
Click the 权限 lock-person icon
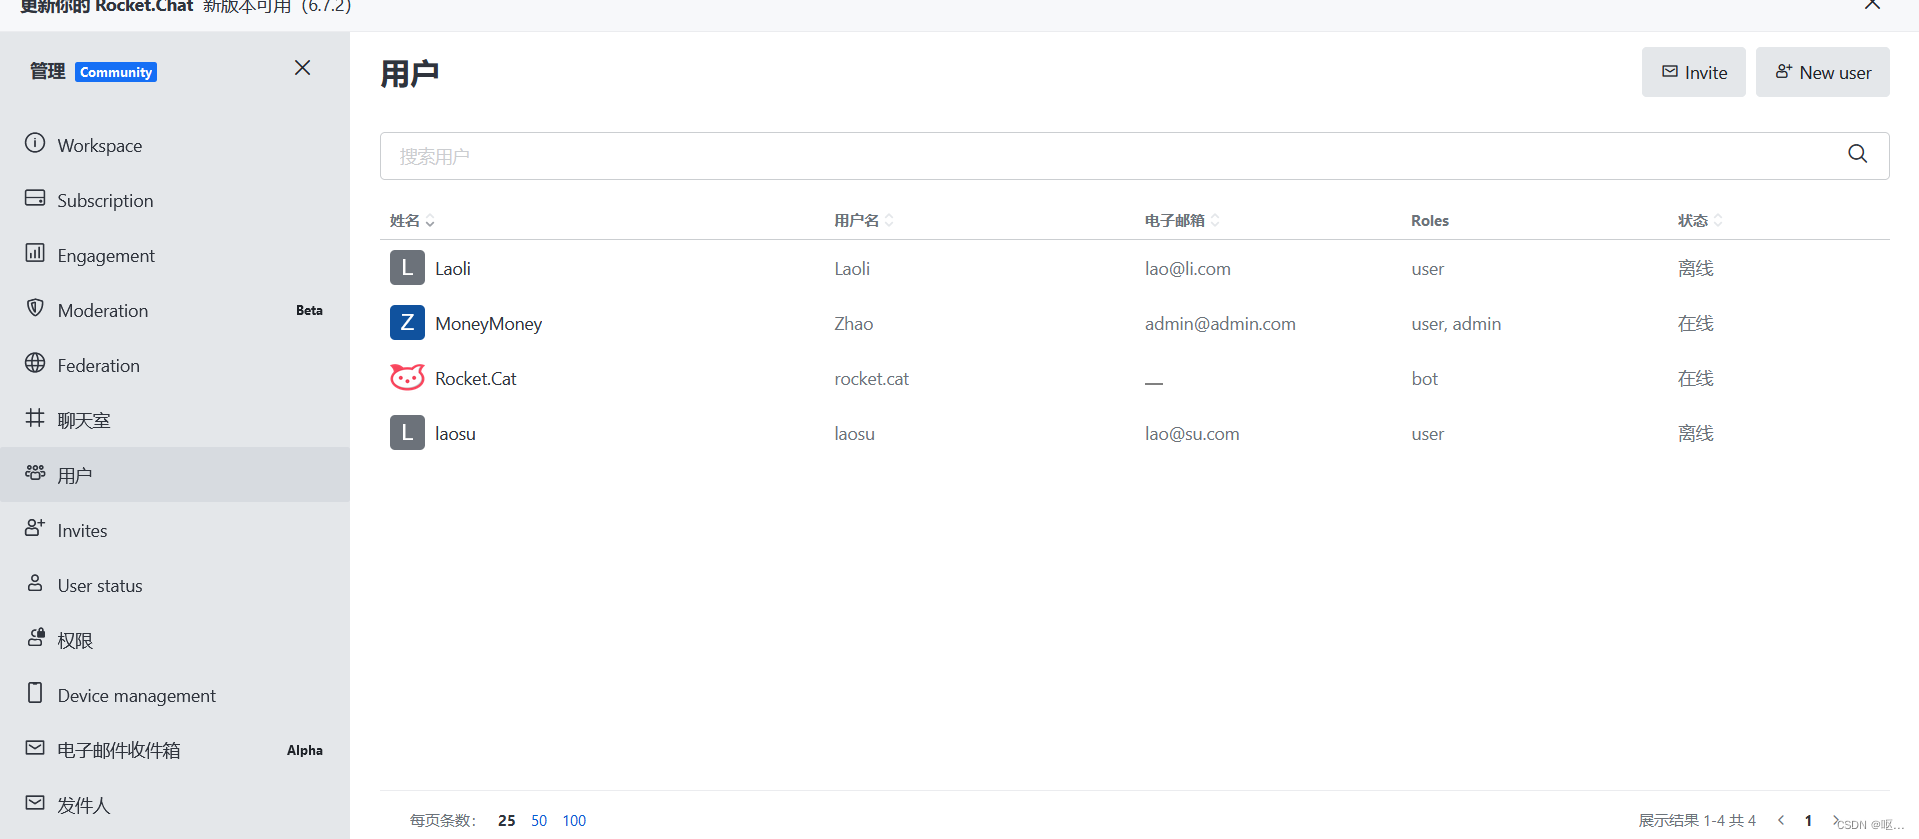click(x=36, y=637)
